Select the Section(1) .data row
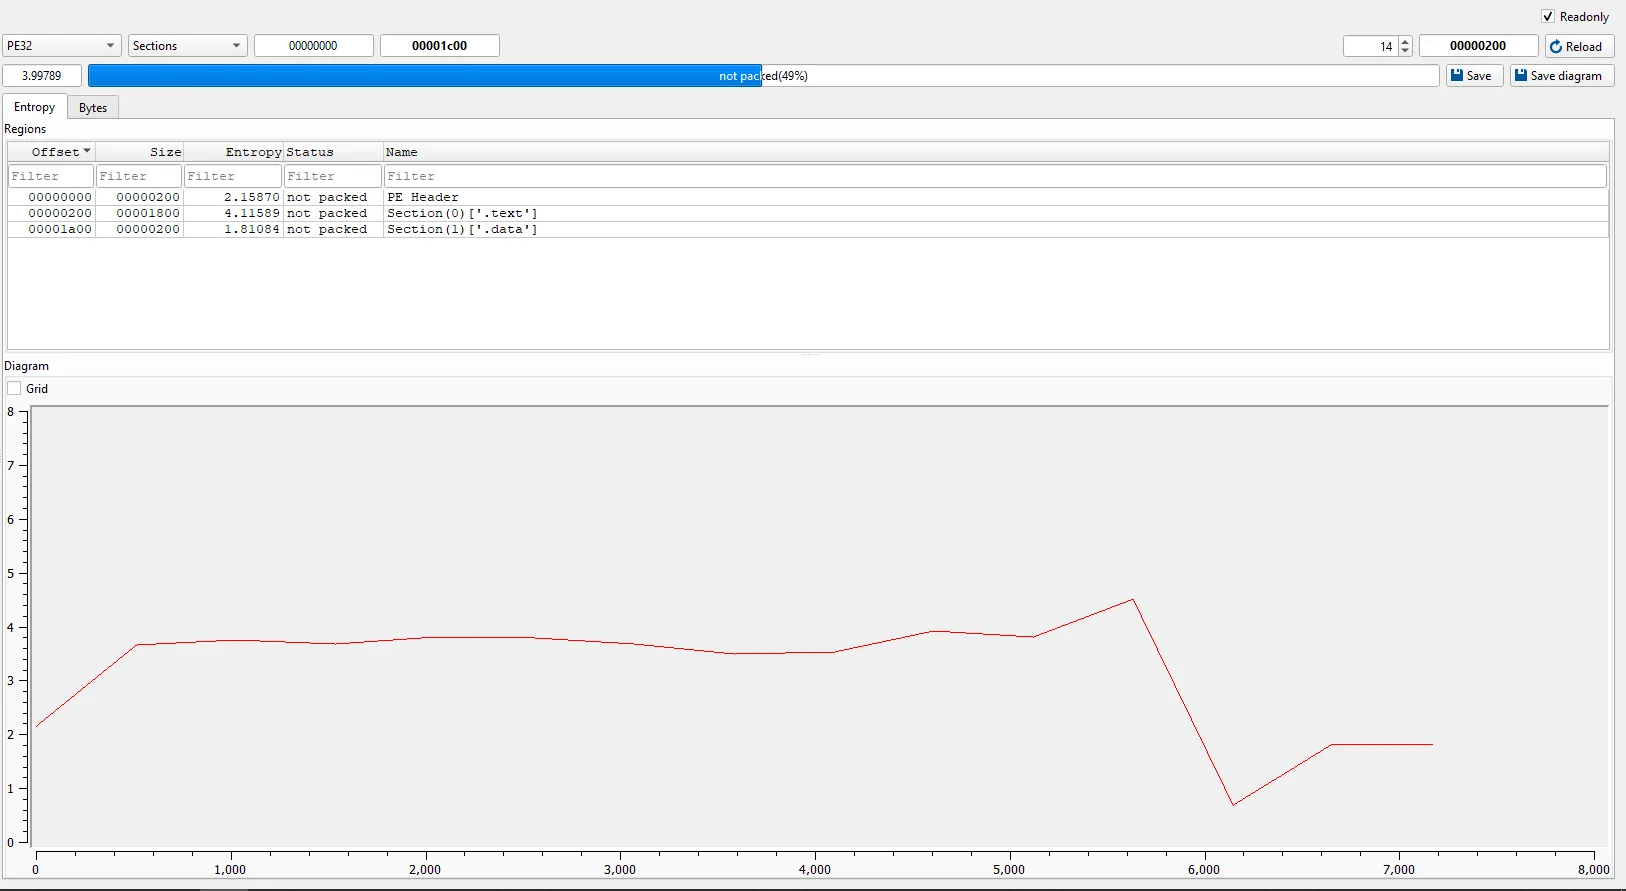This screenshot has width=1626, height=891. click(x=462, y=229)
